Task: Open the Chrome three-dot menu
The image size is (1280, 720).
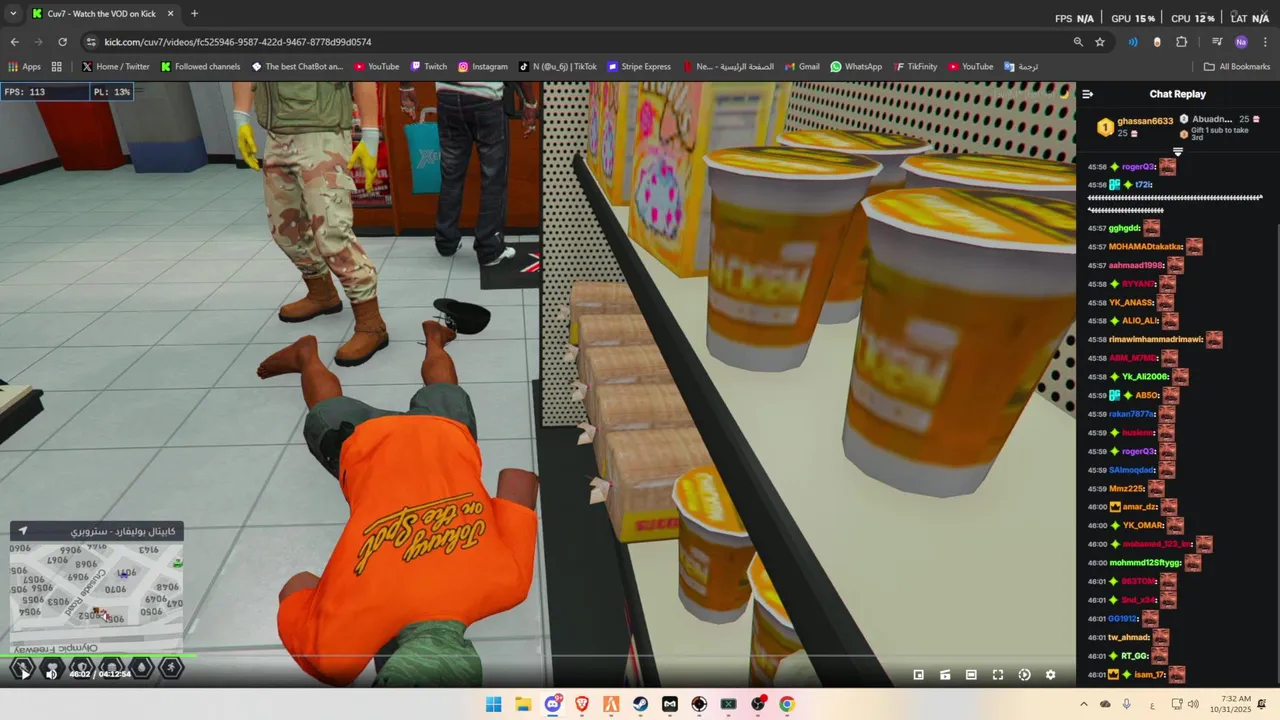Action: point(1265,42)
